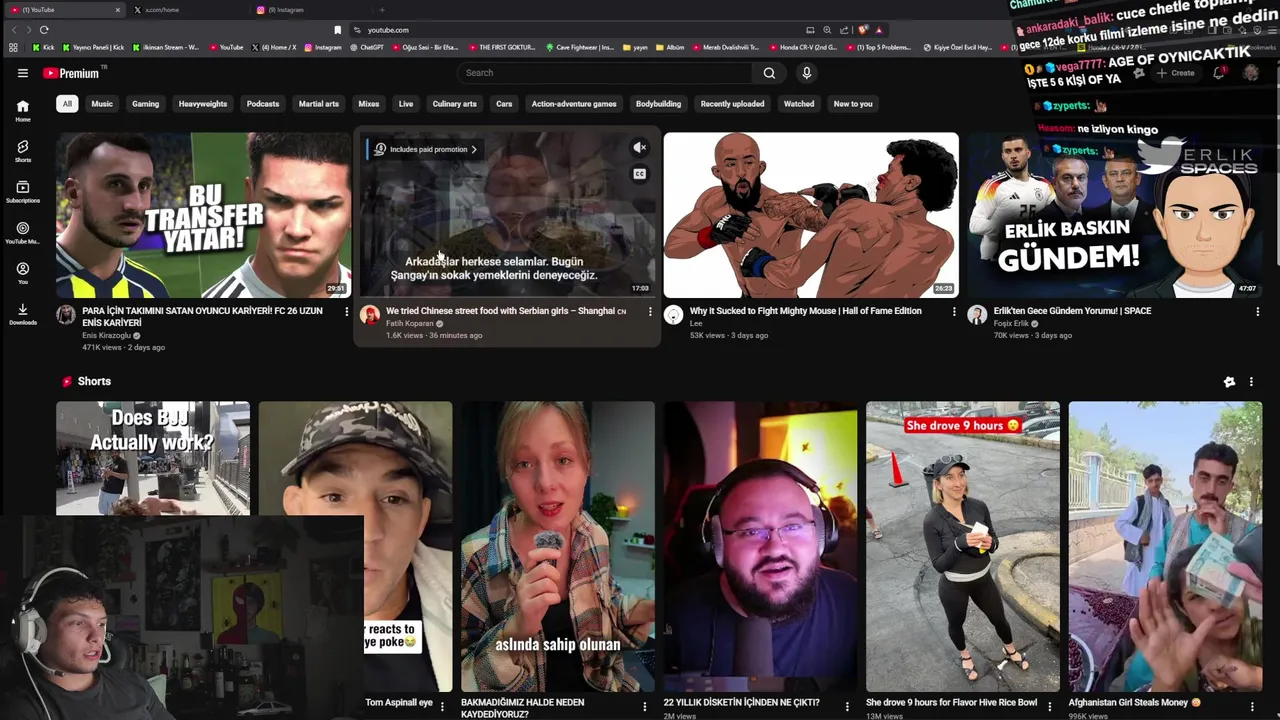
Task: Unmute the Fatih Koparan preview video
Action: point(640,148)
